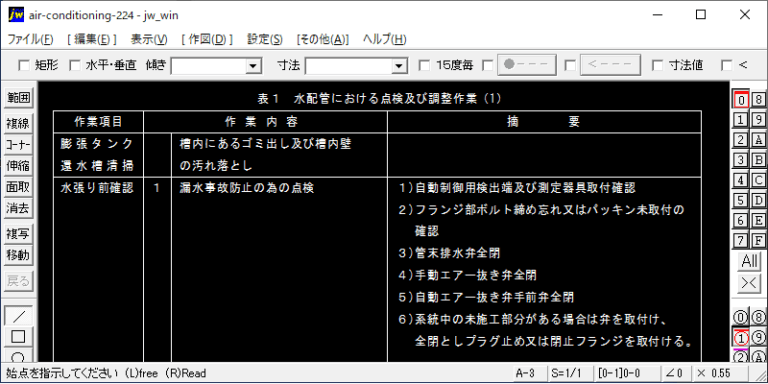Viewport: 768px width, 384px height.
Task: Select layer D button
Action: point(758,200)
